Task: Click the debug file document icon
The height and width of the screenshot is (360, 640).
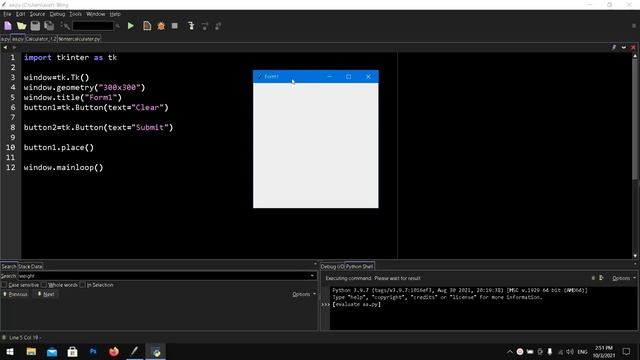Action: click(x=147, y=26)
